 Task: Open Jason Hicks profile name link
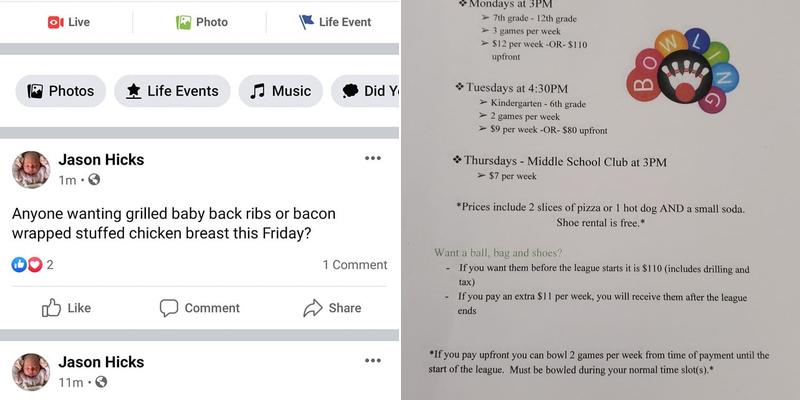(101, 159)
